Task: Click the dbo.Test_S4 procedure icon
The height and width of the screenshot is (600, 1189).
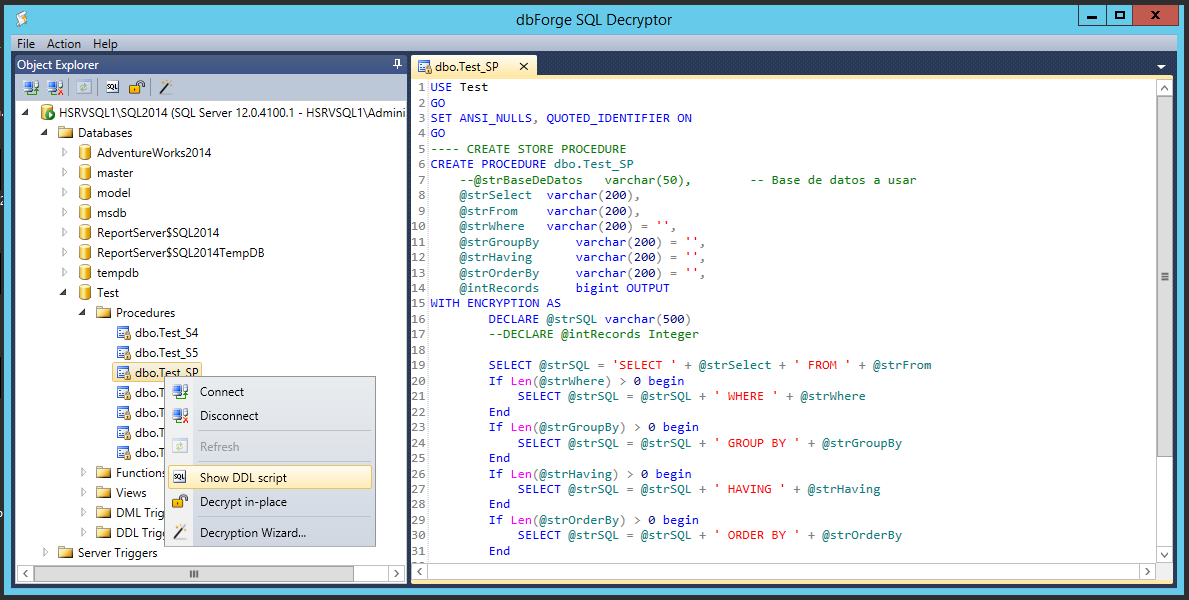Action: [x=124, y=332]
